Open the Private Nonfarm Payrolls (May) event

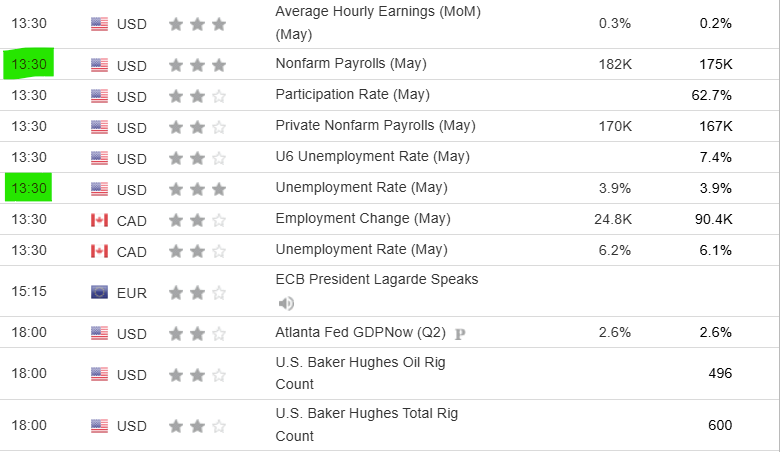click(376, 125)
